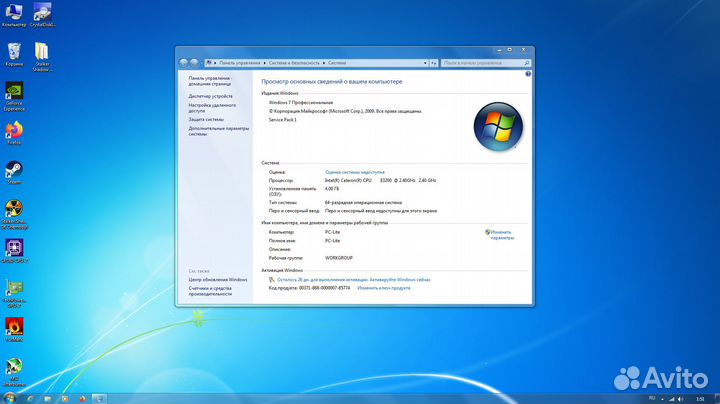Select the Панель управления breadcrumb
Viewport: 720px width, 404px height.
(x=240, y=63)
